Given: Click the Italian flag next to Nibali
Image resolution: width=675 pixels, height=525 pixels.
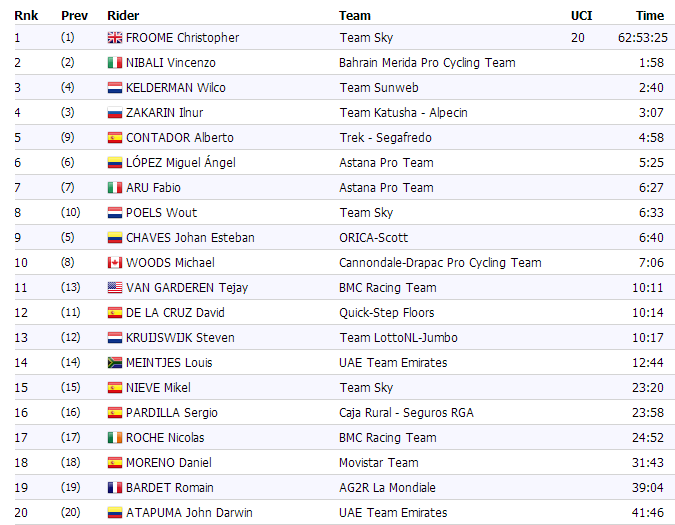Looking at the screenshot, I should coord(115,63).
